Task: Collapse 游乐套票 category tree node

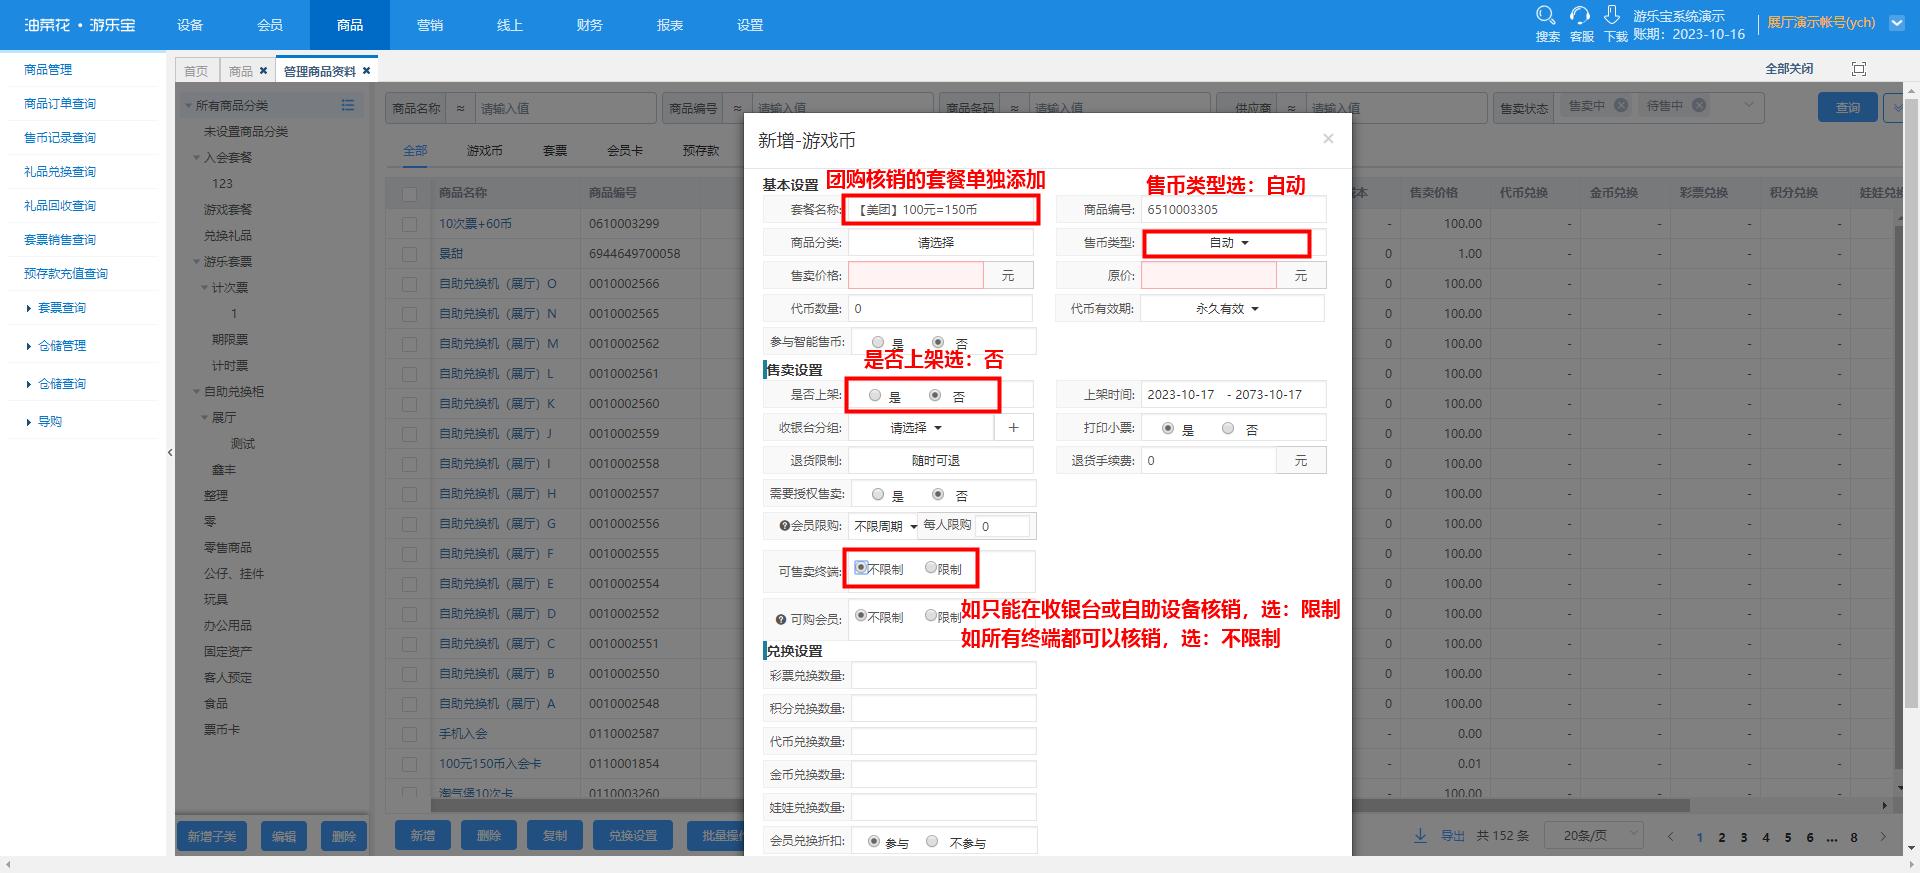Action: (197, 262)
